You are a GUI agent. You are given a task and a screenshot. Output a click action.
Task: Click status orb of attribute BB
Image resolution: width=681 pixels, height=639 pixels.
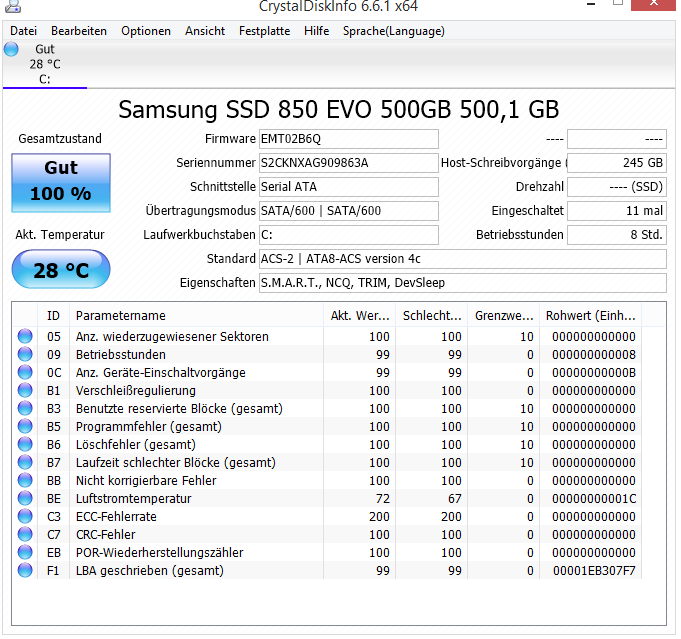[25, 480]
